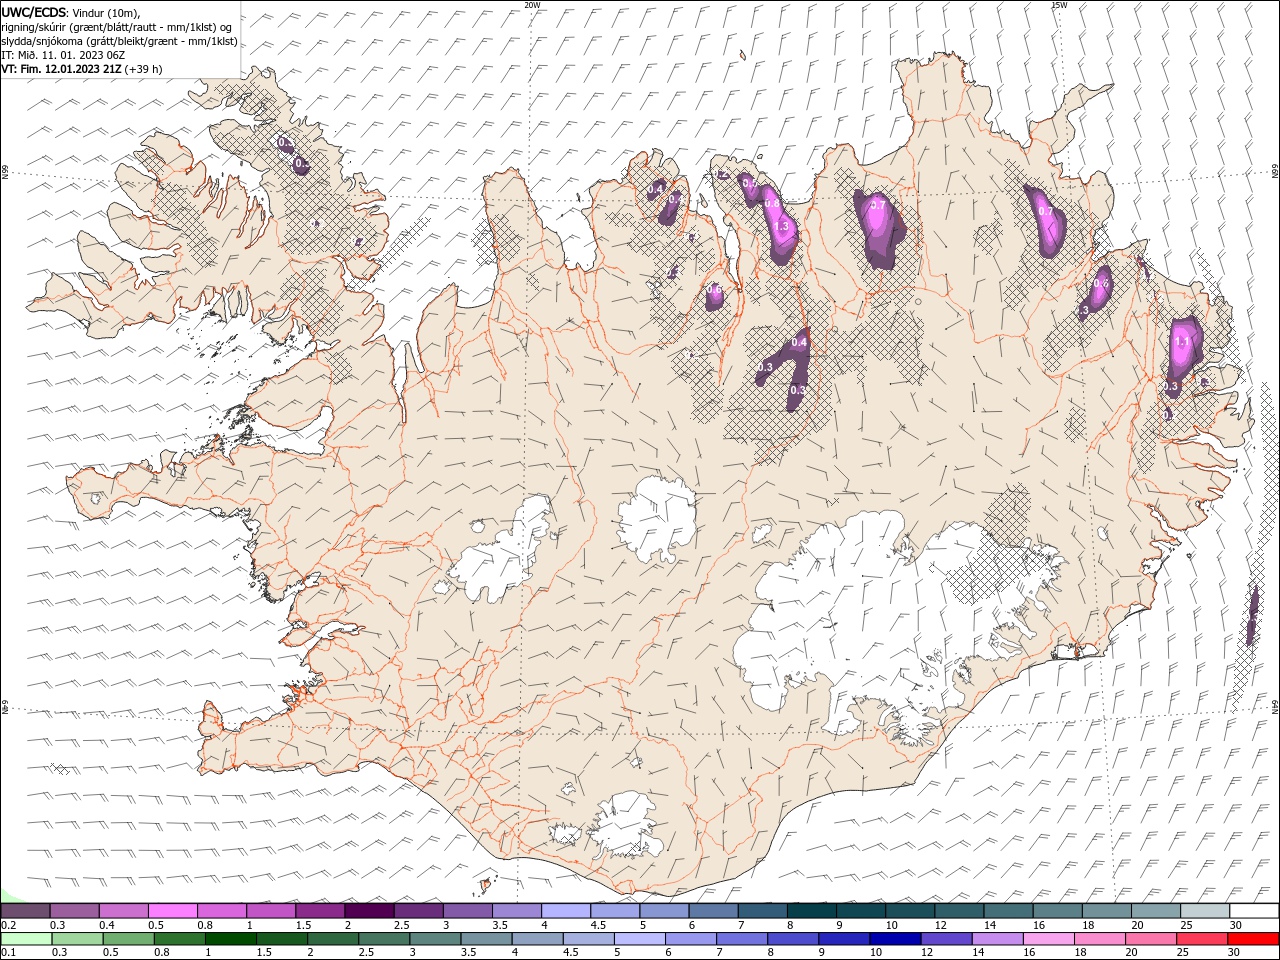Pick the dark teal 8 snow scale swatch
The image size is (1280, 960).
pyautogui.click(x=812, y=911)
